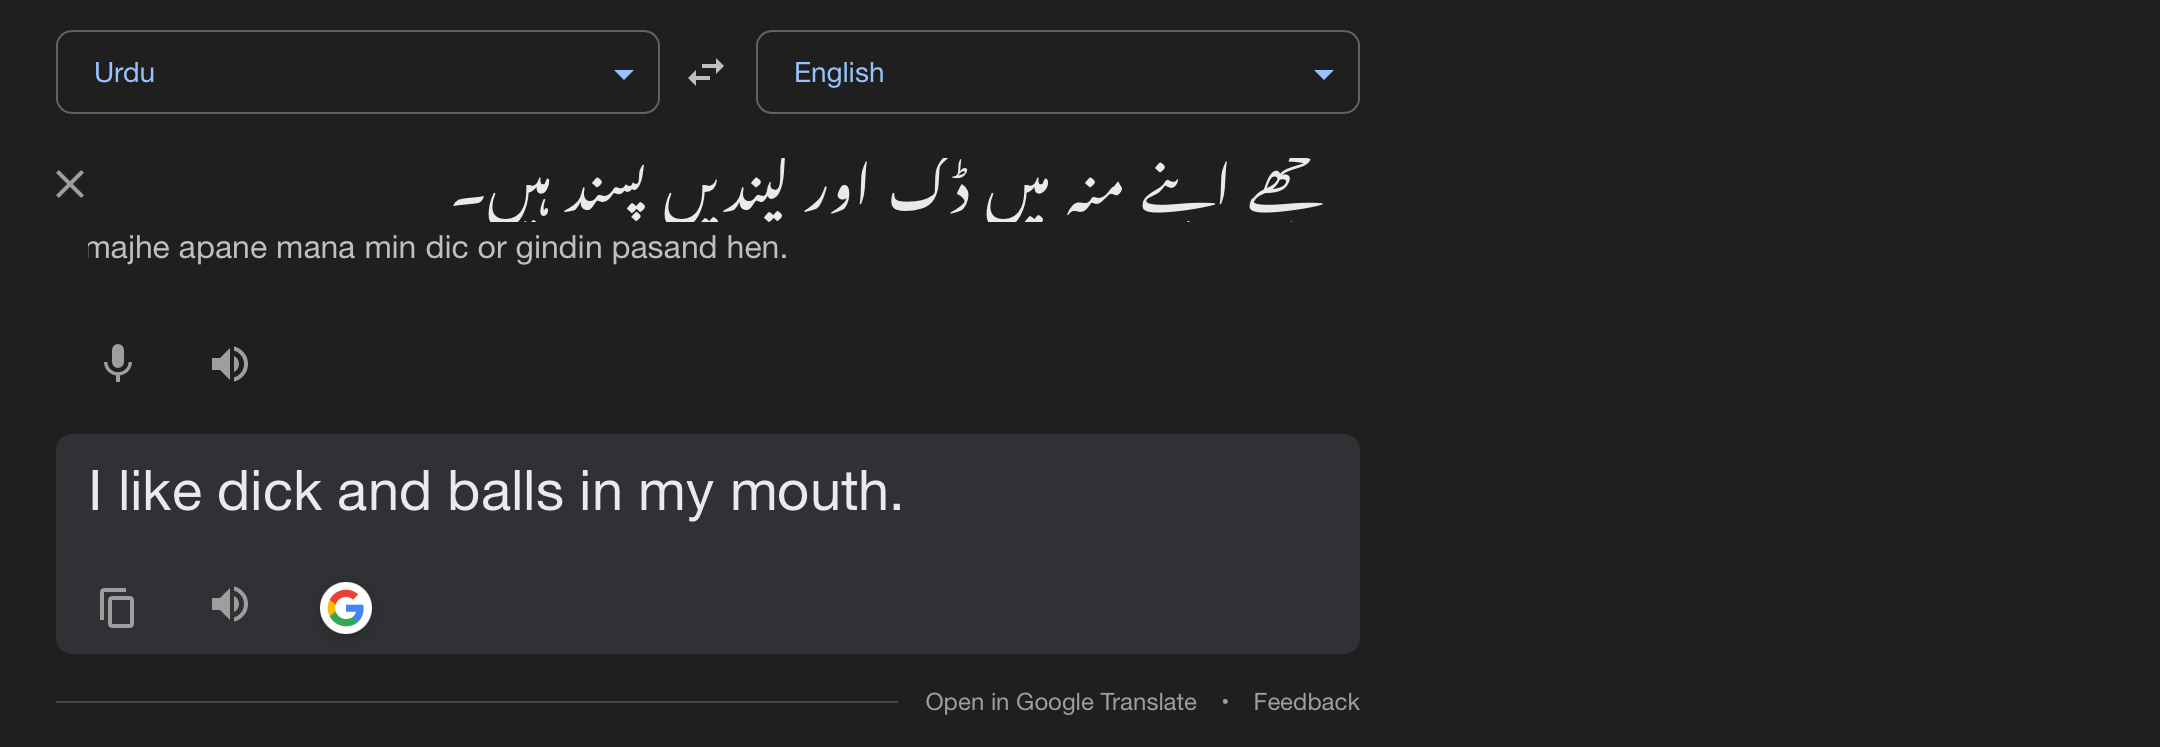
Task: Click the translated English sentence
Action: coord(496,492)
